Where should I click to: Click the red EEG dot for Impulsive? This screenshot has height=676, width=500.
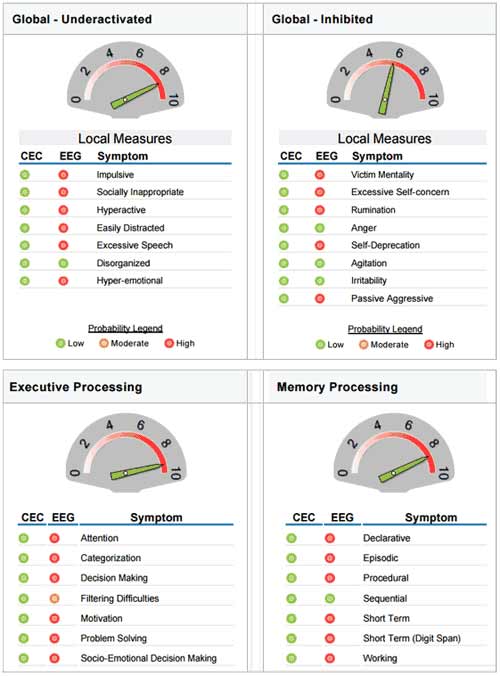[x=63, y=175]
